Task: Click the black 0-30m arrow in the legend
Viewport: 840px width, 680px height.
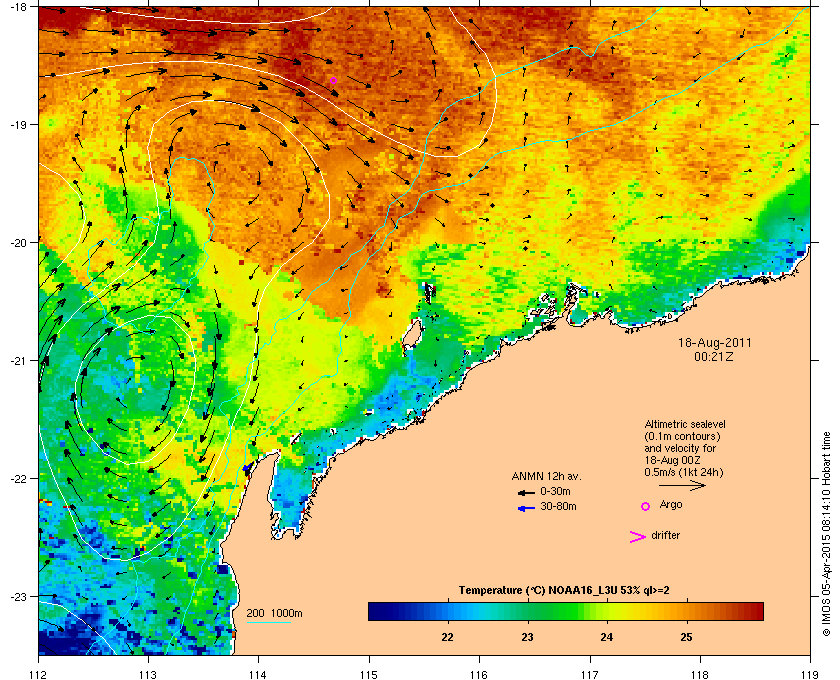Action: coord(526,492)
